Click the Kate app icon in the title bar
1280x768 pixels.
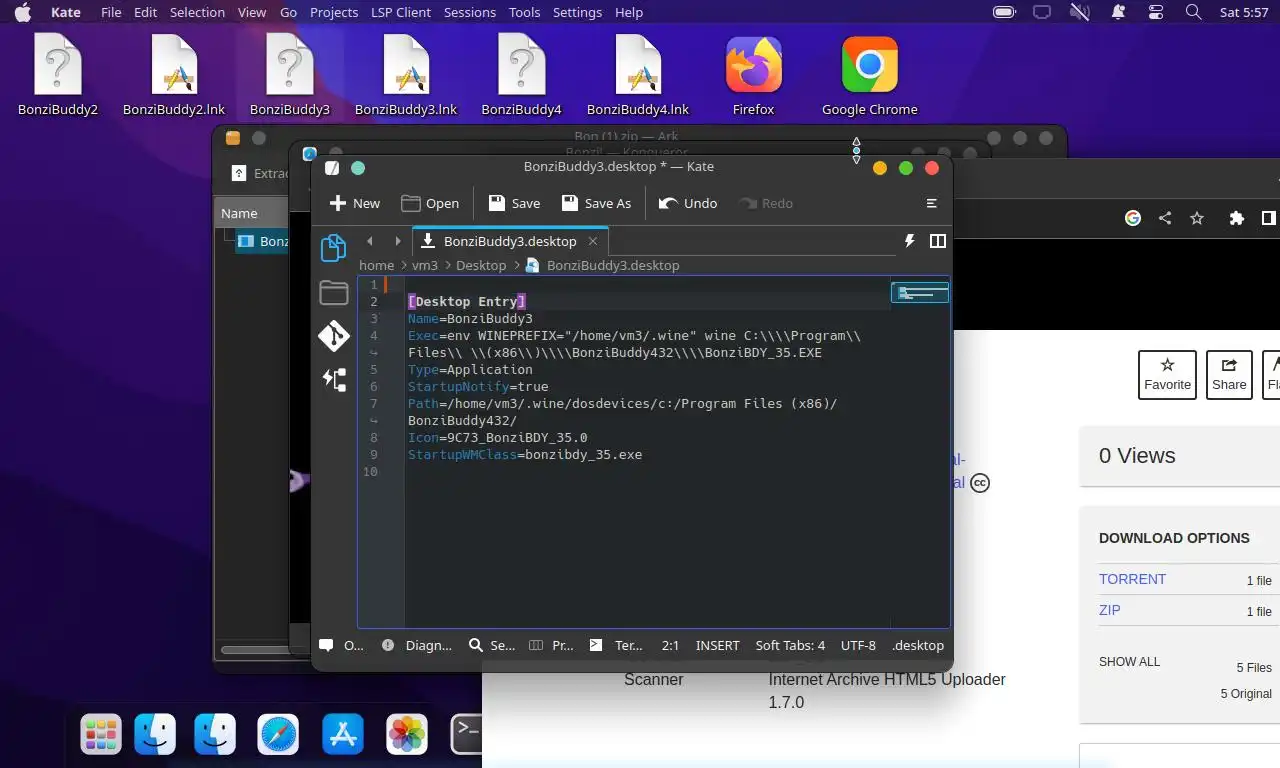tap(332, 168)
